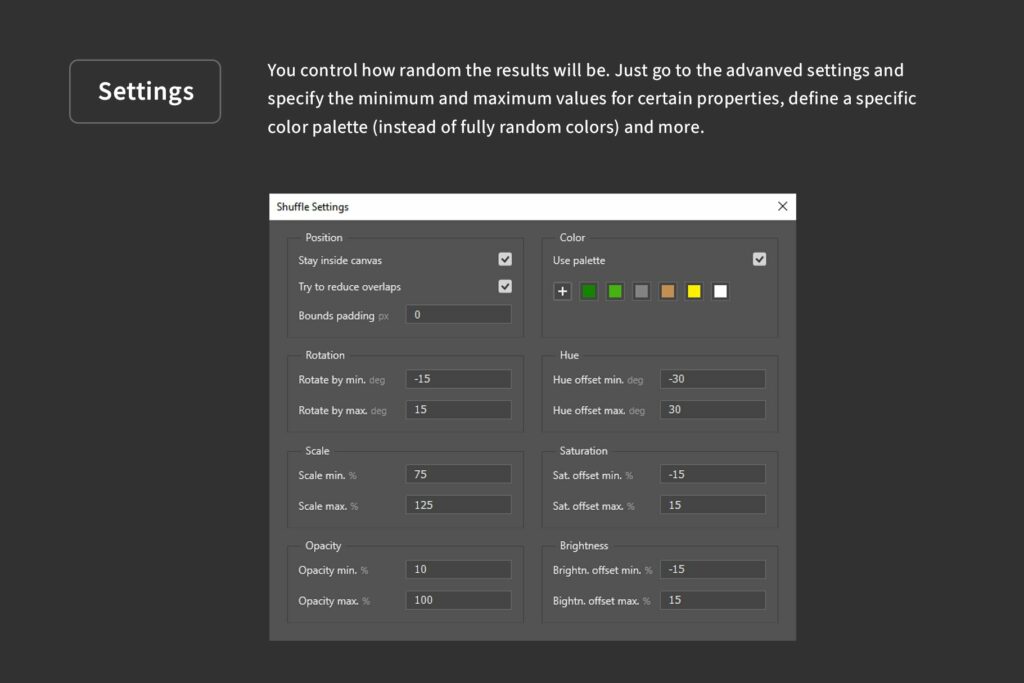Select the light green color swatch
1024x683 pixels.
(x=615, y=291)
